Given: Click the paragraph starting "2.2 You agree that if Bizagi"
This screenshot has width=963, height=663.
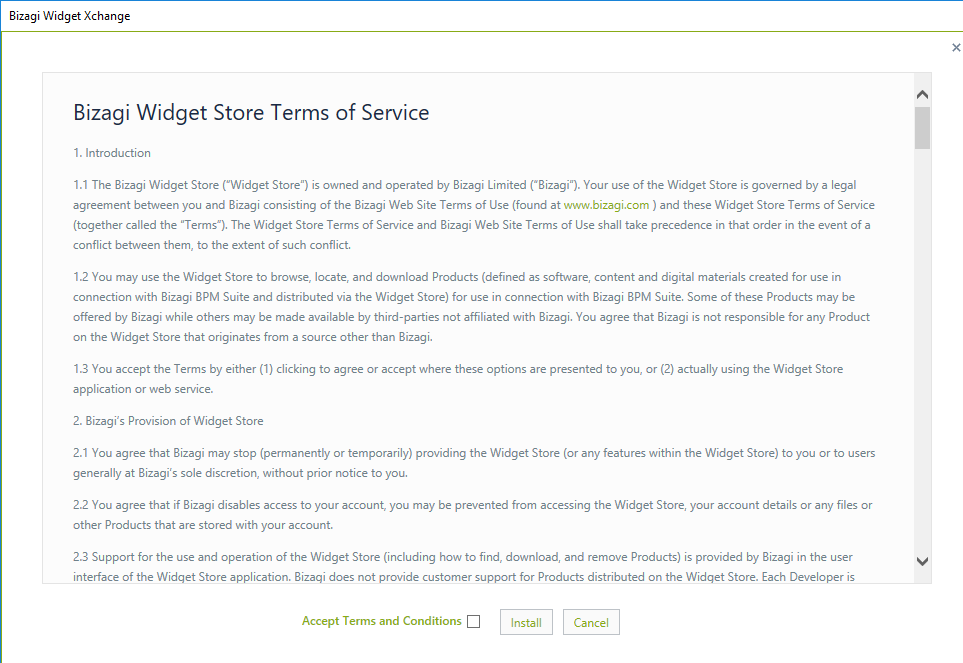Looking at the screenshot, I should tap(473, 515).
